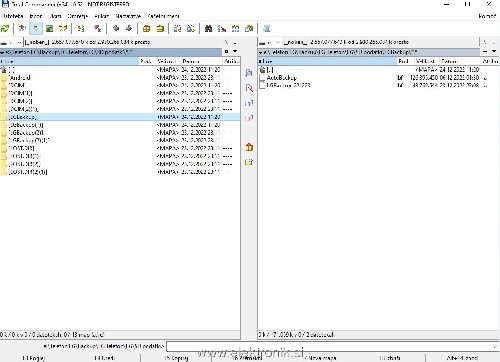This screenshot has height=362, width=500.
Task: Open the Začetni meni menu
Action: [x=163, y=16]
